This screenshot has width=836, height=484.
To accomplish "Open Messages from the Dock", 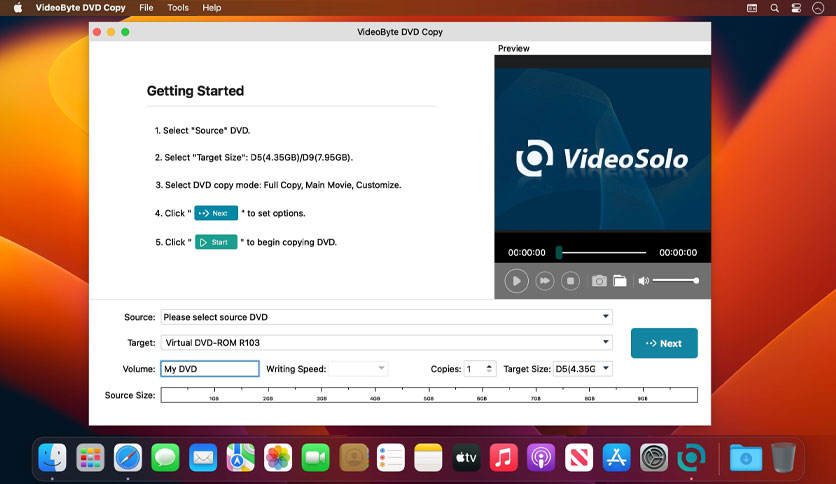I will click(x=165, y=457).
